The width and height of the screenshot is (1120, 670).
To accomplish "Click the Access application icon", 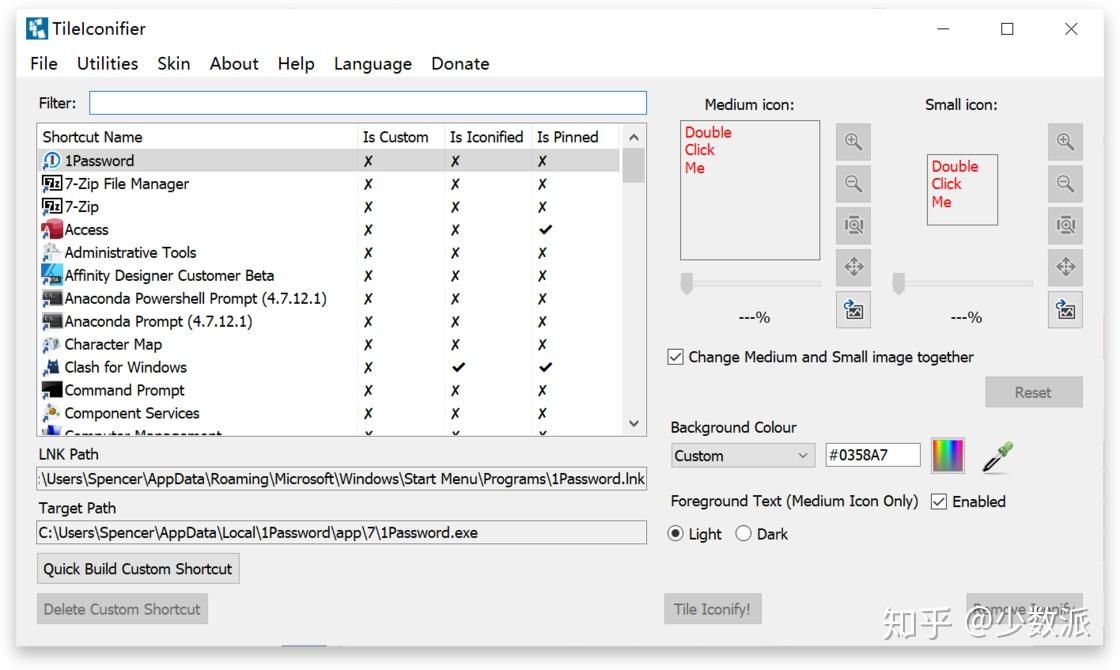I will 51,229.
